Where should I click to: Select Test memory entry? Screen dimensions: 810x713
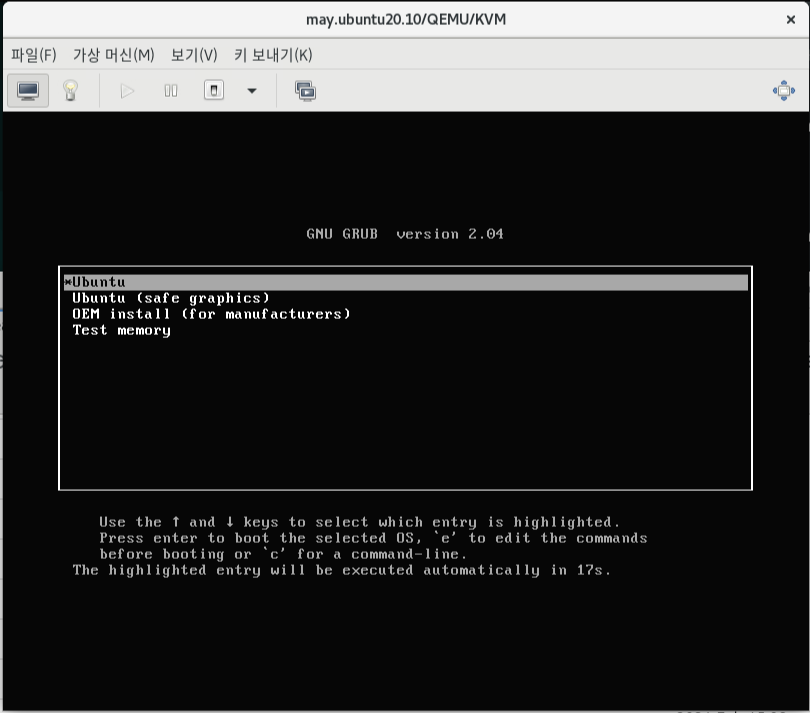pyautogui.click(x=121, y=330)
